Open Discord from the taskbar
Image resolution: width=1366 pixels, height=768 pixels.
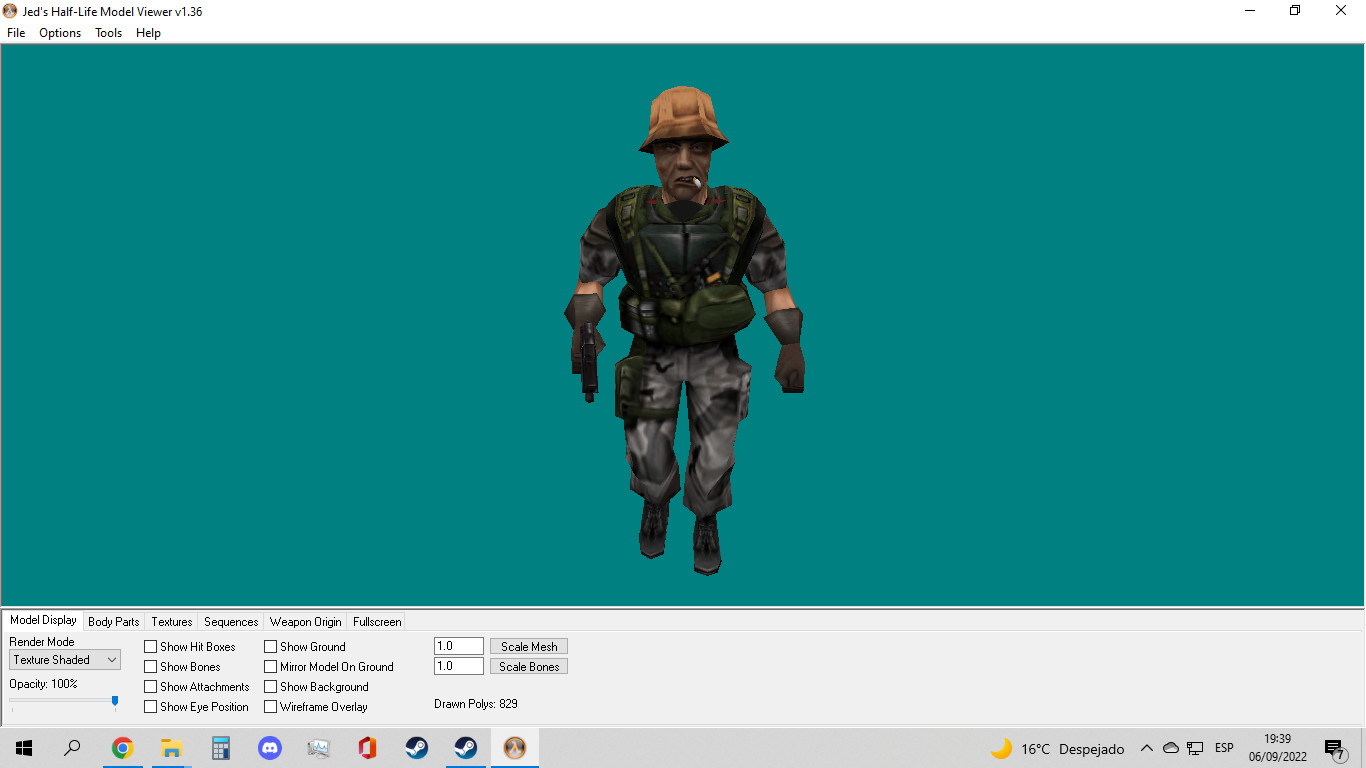[x=269, y=747]
